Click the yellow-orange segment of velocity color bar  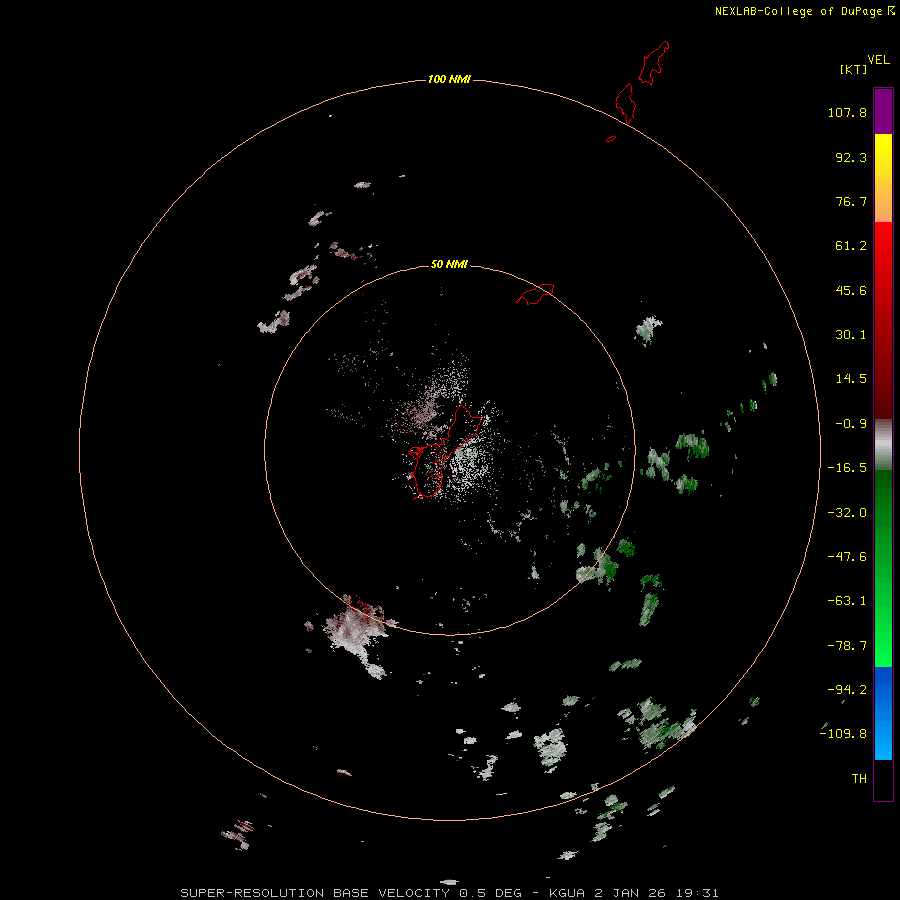tap(883, 178)
